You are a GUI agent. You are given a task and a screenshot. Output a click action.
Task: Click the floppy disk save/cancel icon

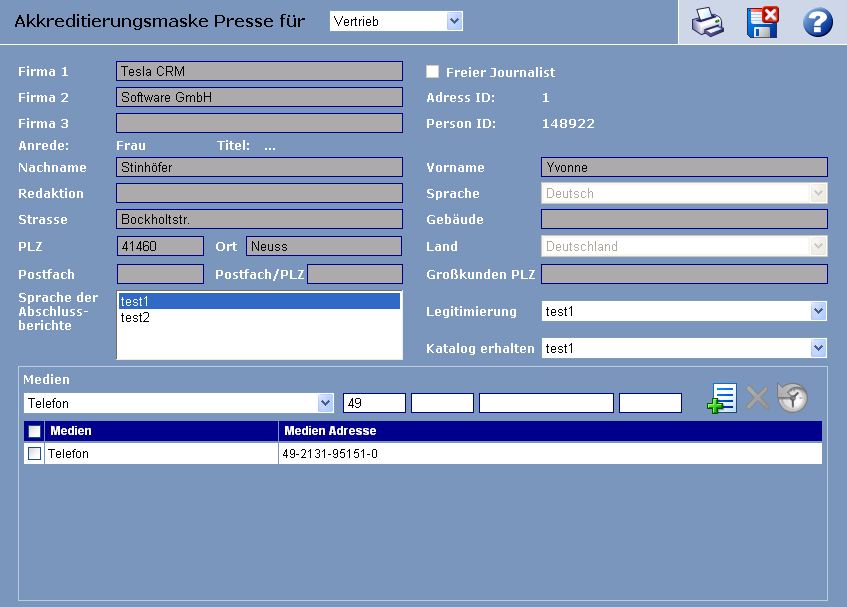[x=762, y=22]
